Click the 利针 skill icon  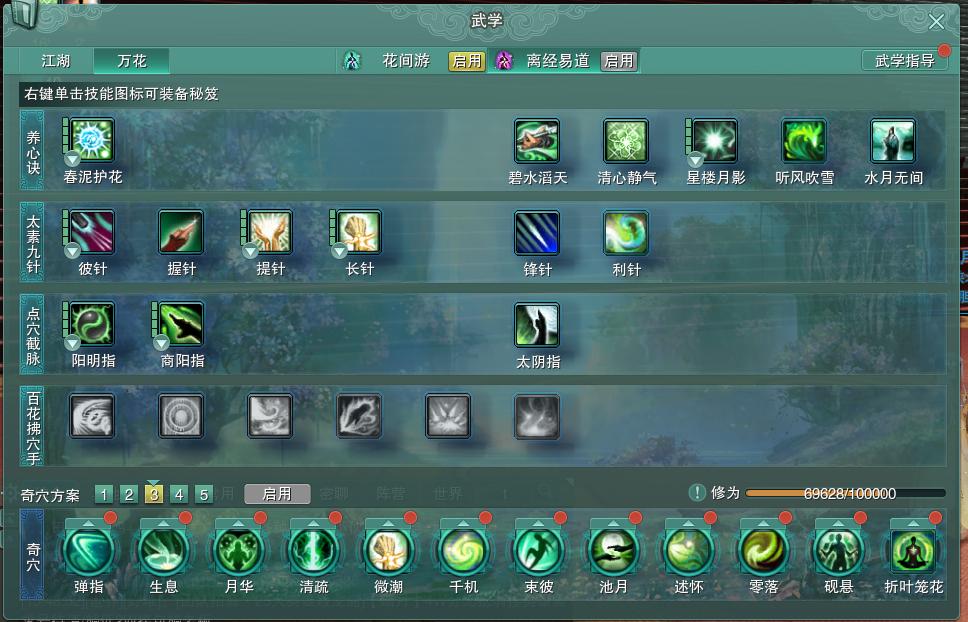click(626, 233)
